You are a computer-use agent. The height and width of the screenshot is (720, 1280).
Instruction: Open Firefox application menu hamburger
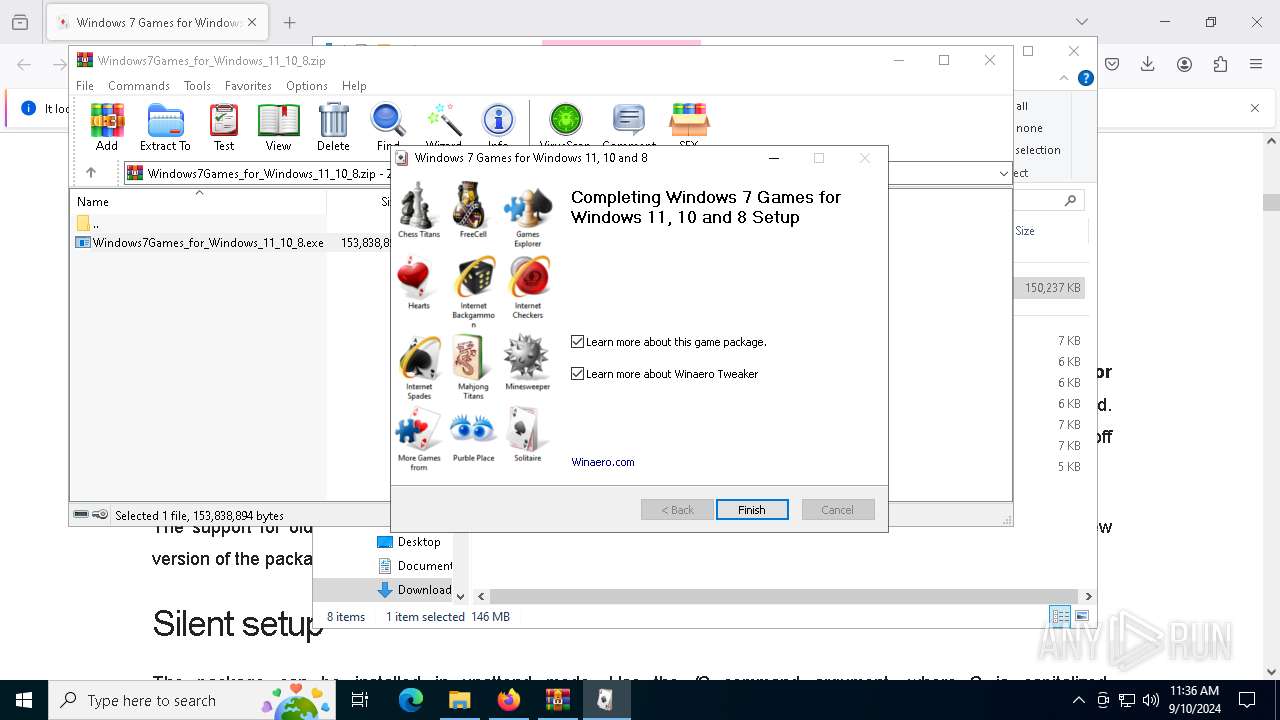tap(1255, 64)
